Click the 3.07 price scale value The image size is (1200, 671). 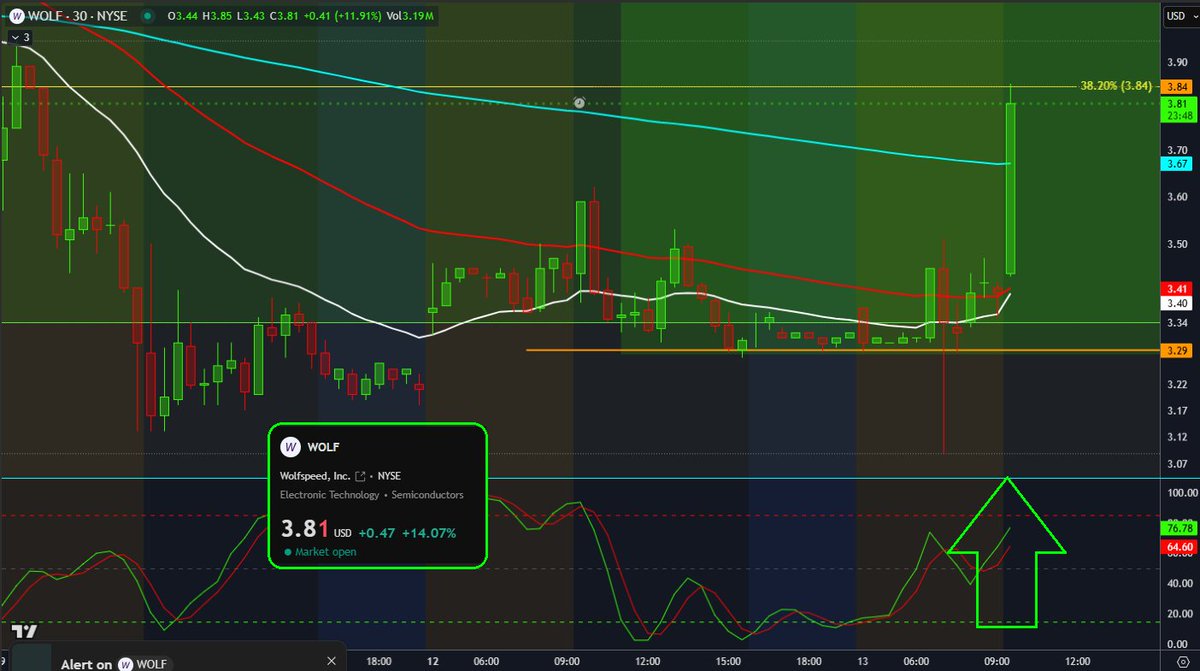pos(1175,464)
